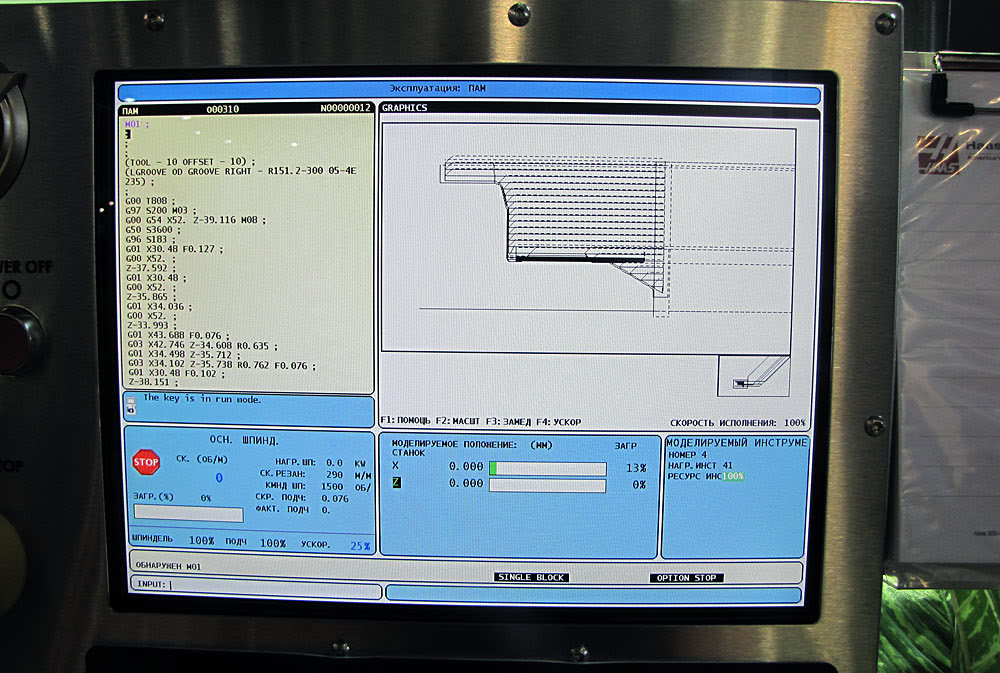Select the highlighted Z axis marker
The height and width of the screenshot is (673, 1000).
(x=396, y=484)
